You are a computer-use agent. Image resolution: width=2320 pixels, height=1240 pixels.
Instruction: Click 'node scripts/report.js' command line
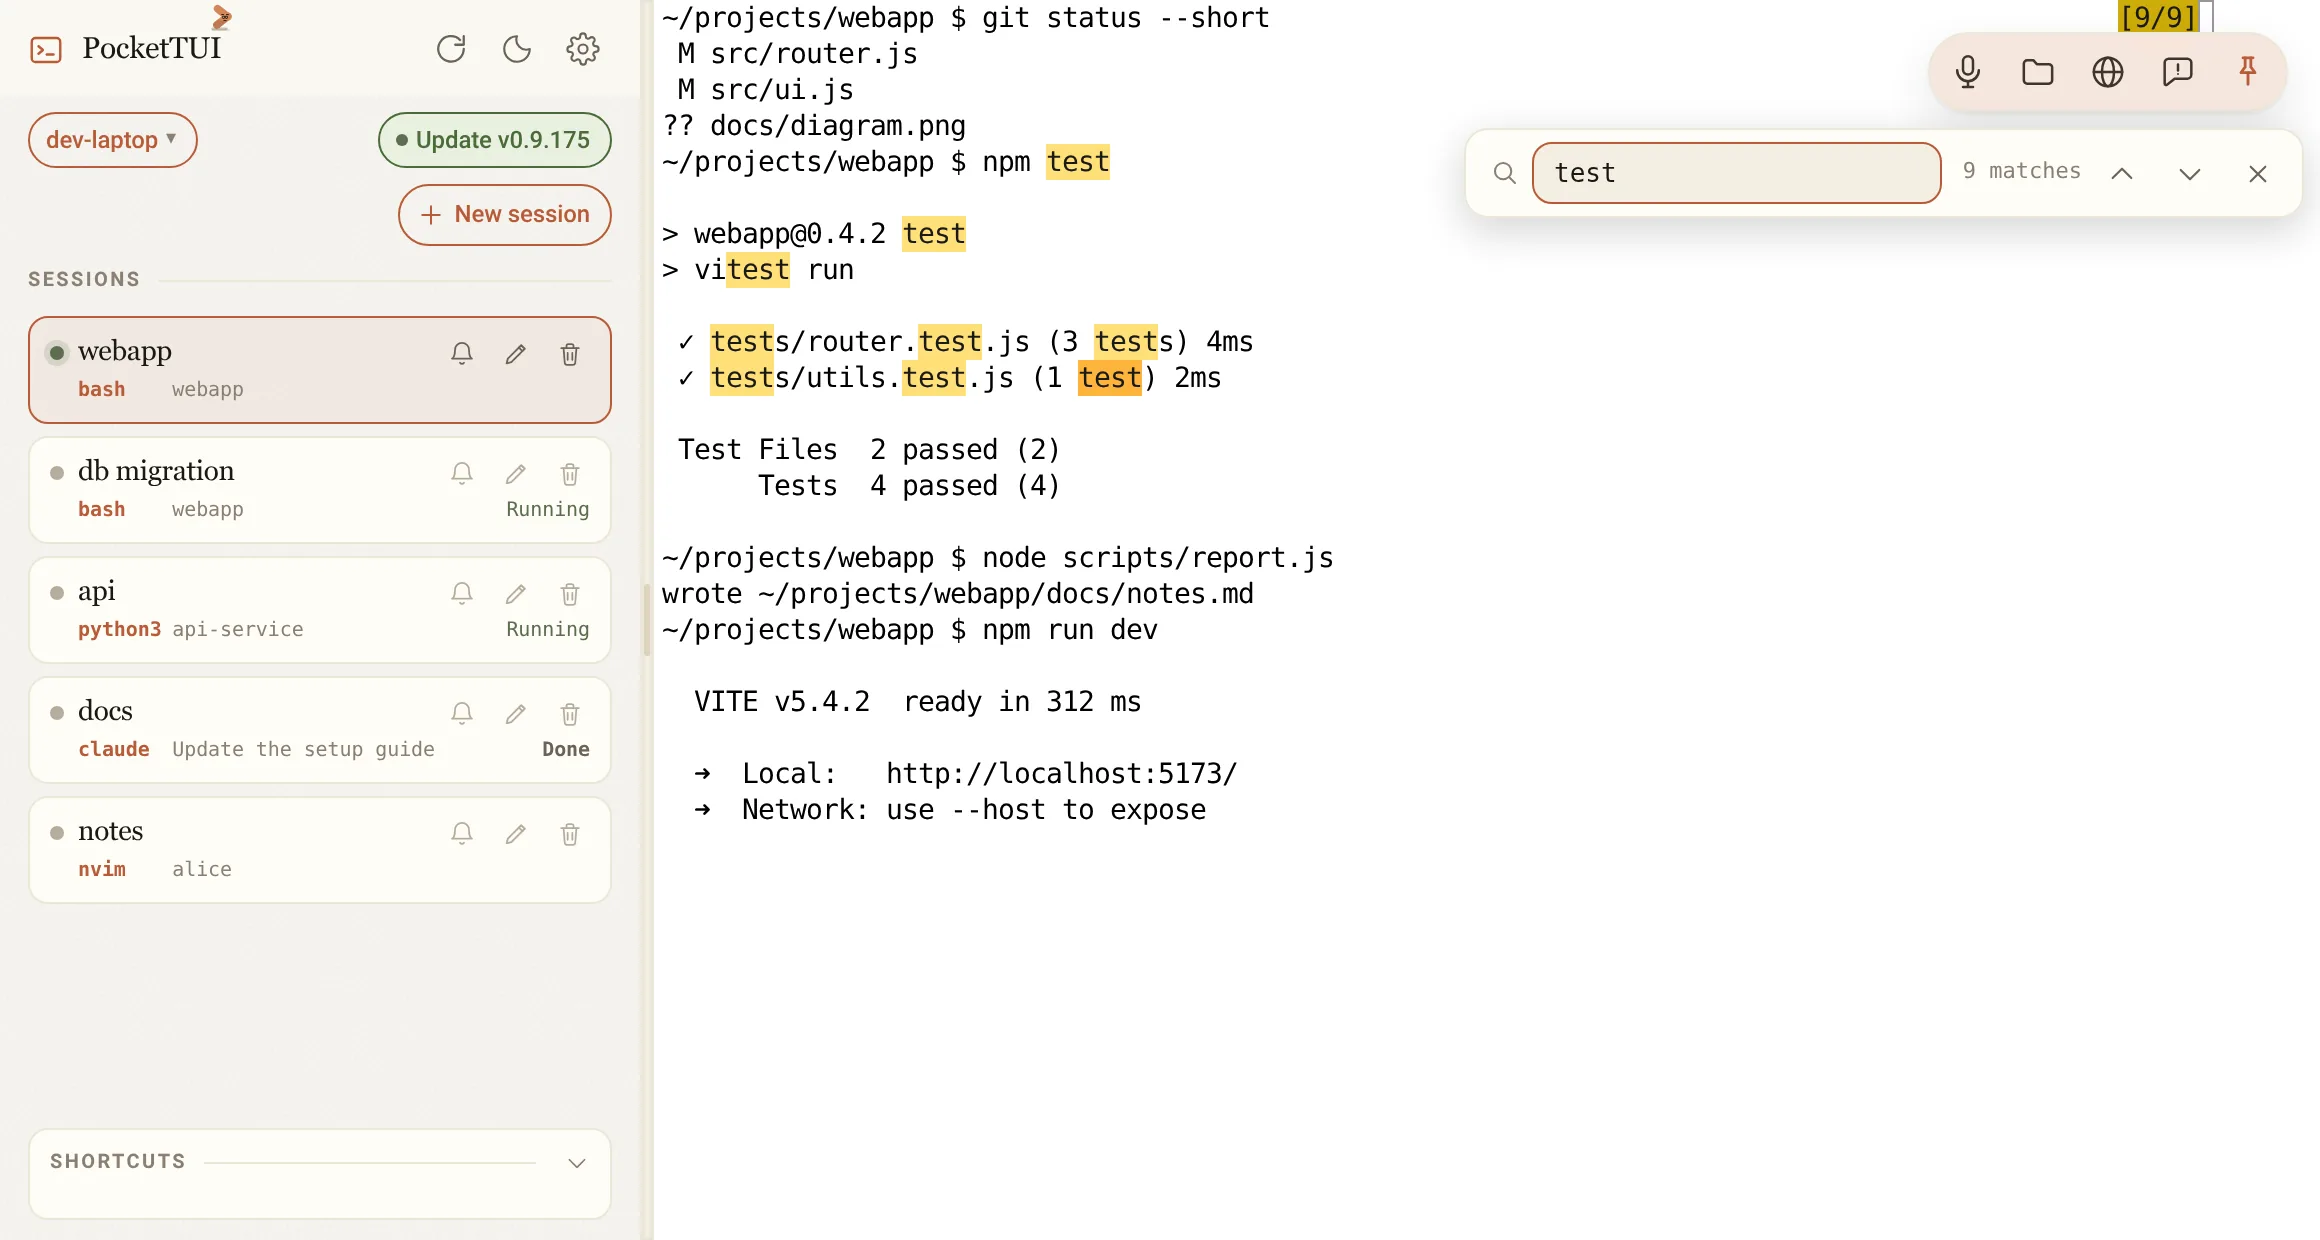point(998,557)
